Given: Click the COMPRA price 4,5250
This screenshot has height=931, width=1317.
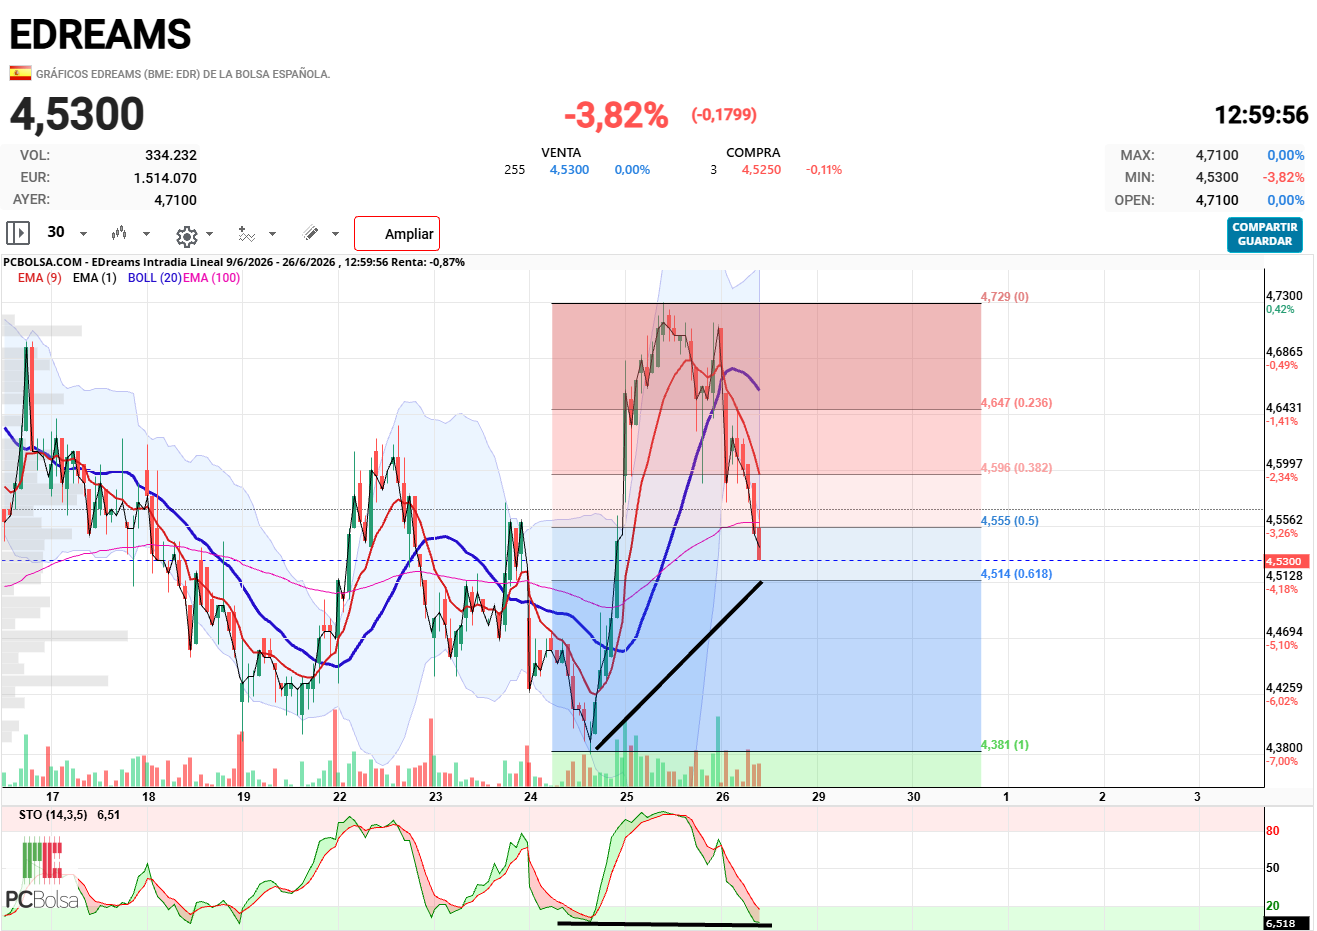Looking at the screenshot, I should (x=761, y=170).
